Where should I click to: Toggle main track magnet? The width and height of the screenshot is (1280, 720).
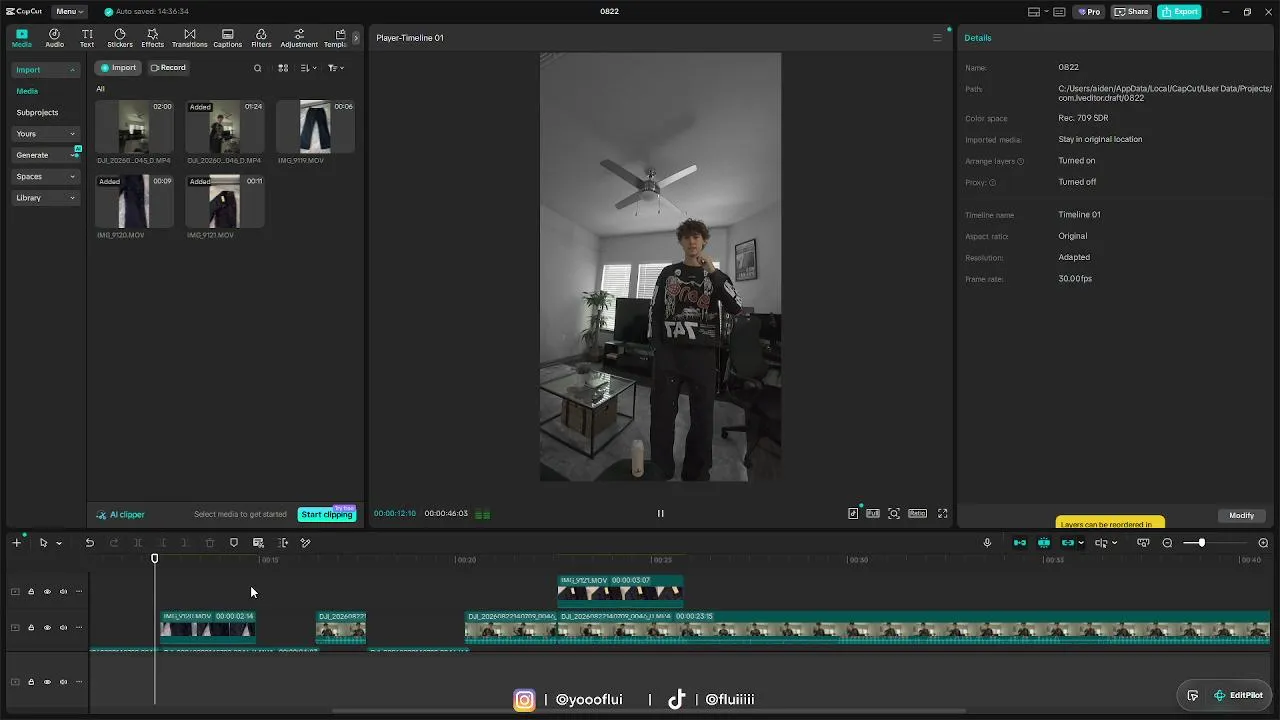coord(1020,543)
